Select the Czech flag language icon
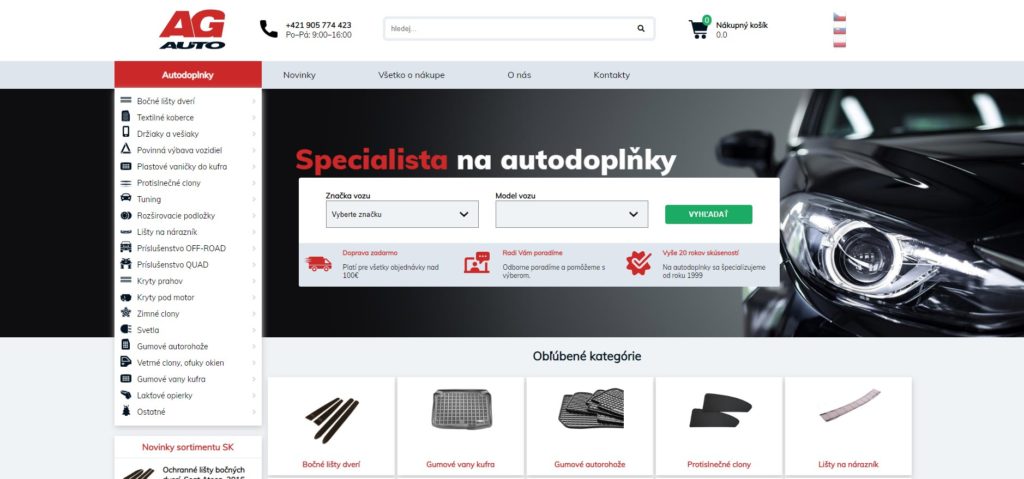This screenshot has width=1024, height=479. click(x=839, y=17)
